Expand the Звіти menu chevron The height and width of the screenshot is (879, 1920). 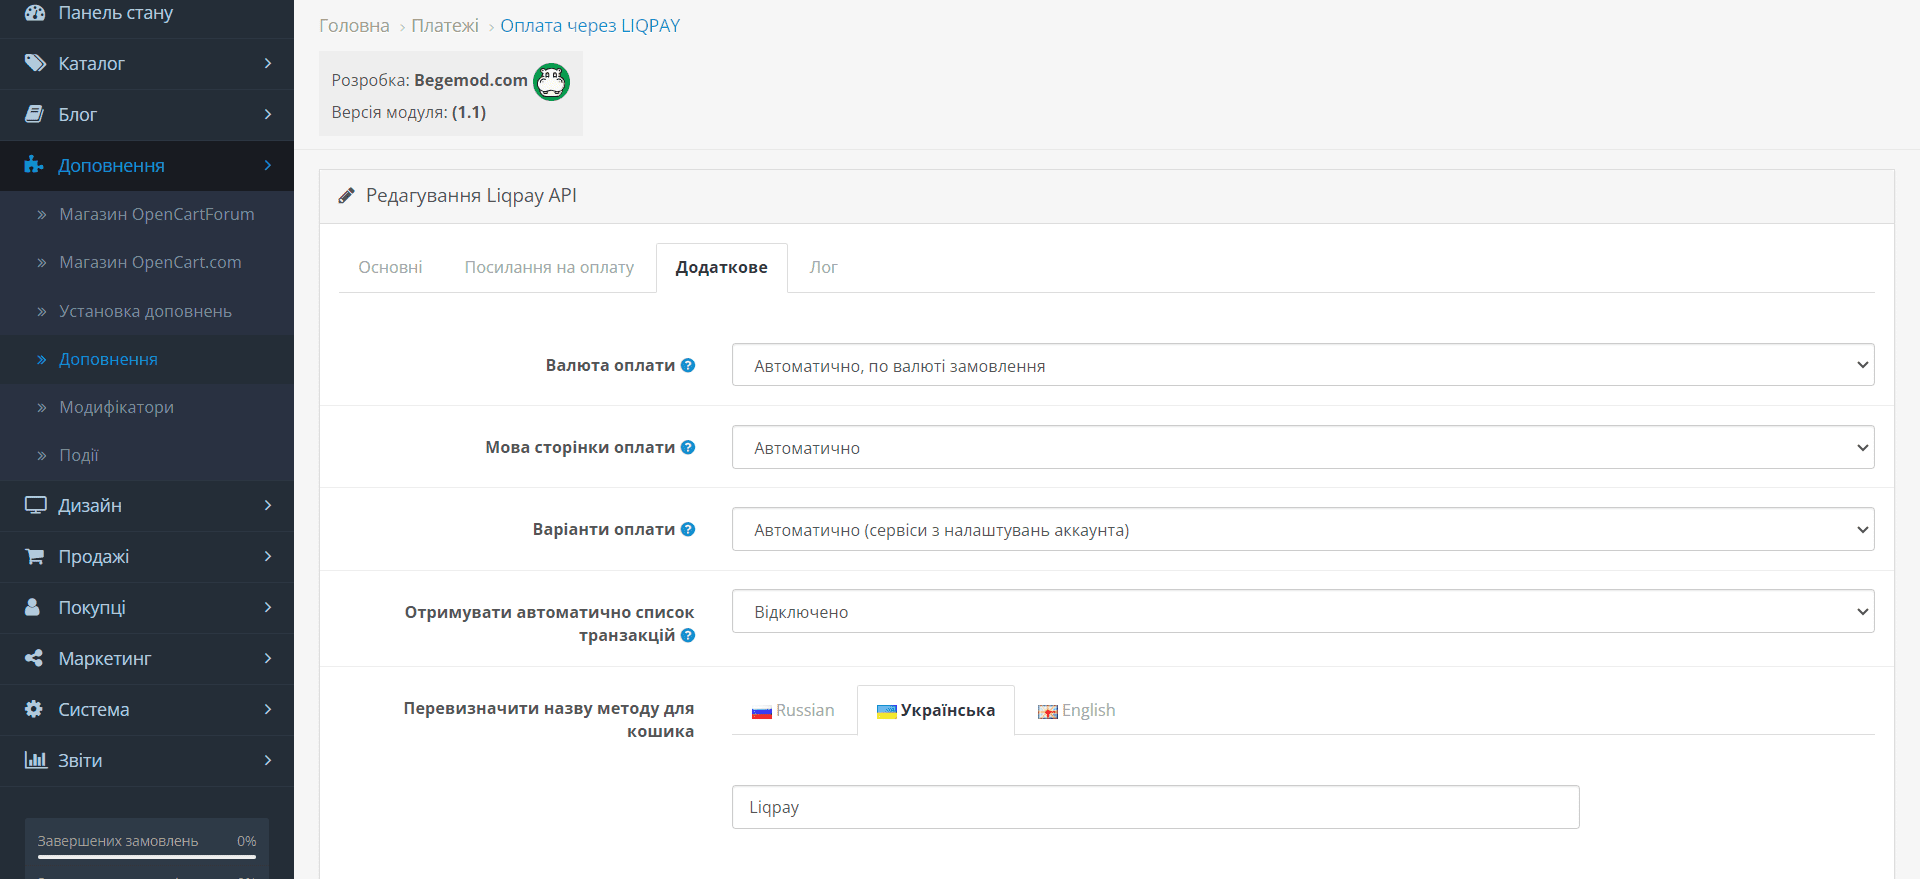(x=268, y=760)
